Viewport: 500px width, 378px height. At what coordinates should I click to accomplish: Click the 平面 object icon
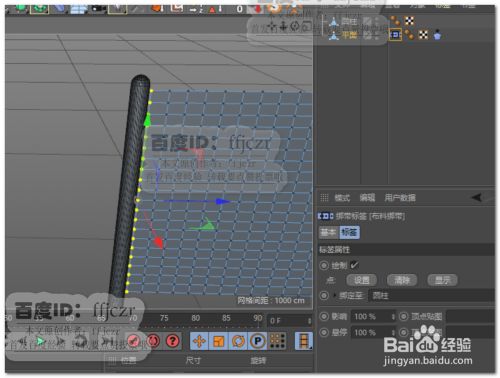point(333,35)
